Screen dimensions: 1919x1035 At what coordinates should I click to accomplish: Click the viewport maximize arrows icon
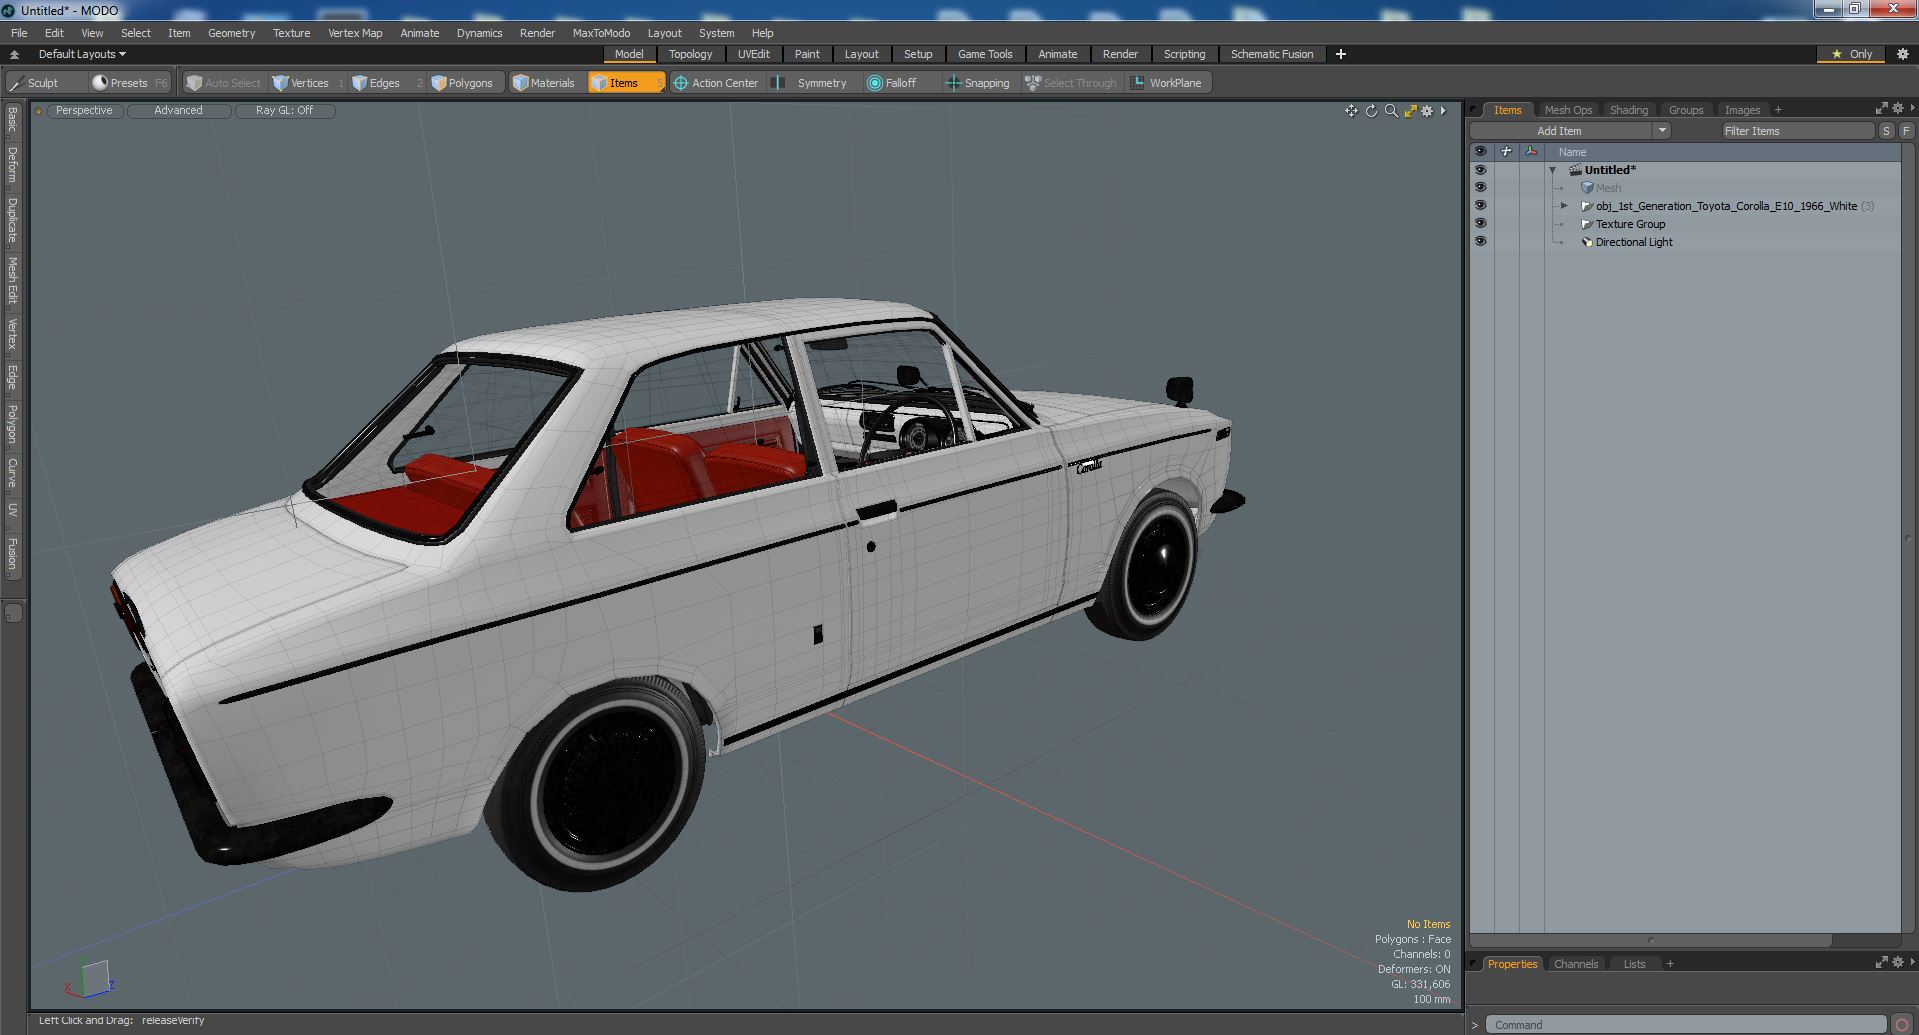click(1410, 111)
